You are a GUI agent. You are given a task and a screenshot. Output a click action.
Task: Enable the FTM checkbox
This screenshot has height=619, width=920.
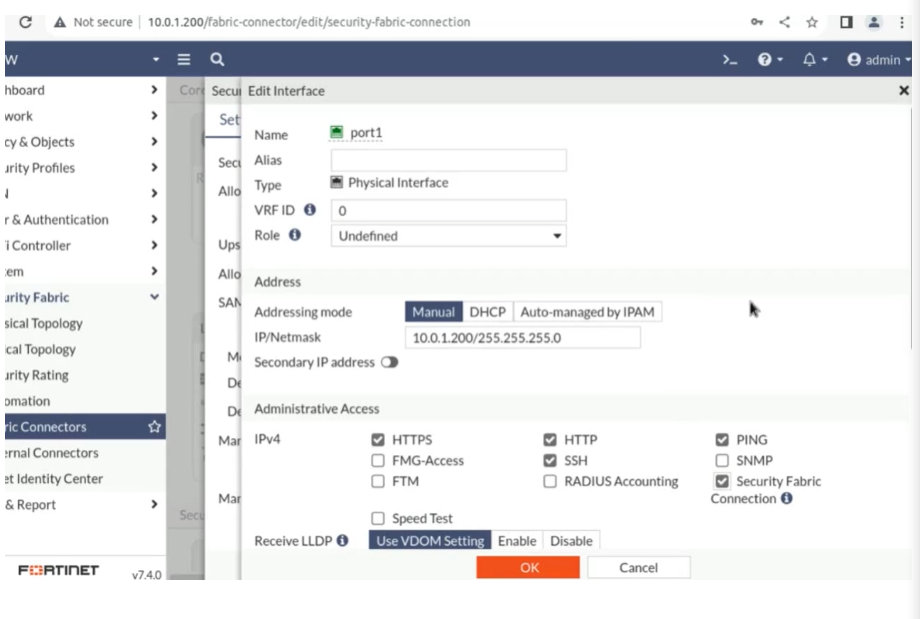click(x=378, y=481)
